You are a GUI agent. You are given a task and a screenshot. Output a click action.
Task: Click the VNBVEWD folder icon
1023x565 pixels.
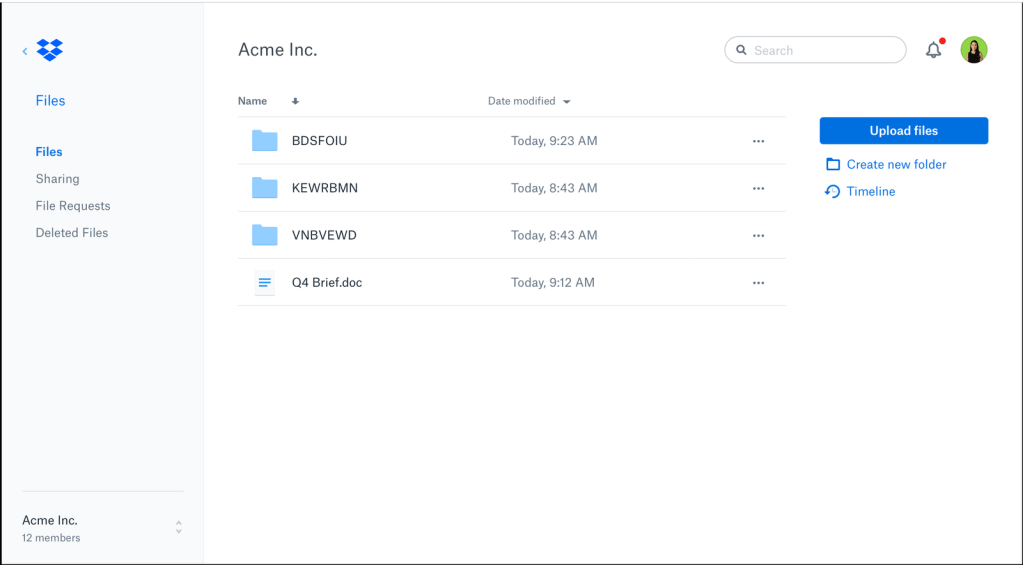pyautogui.click(x=264, y=235)
